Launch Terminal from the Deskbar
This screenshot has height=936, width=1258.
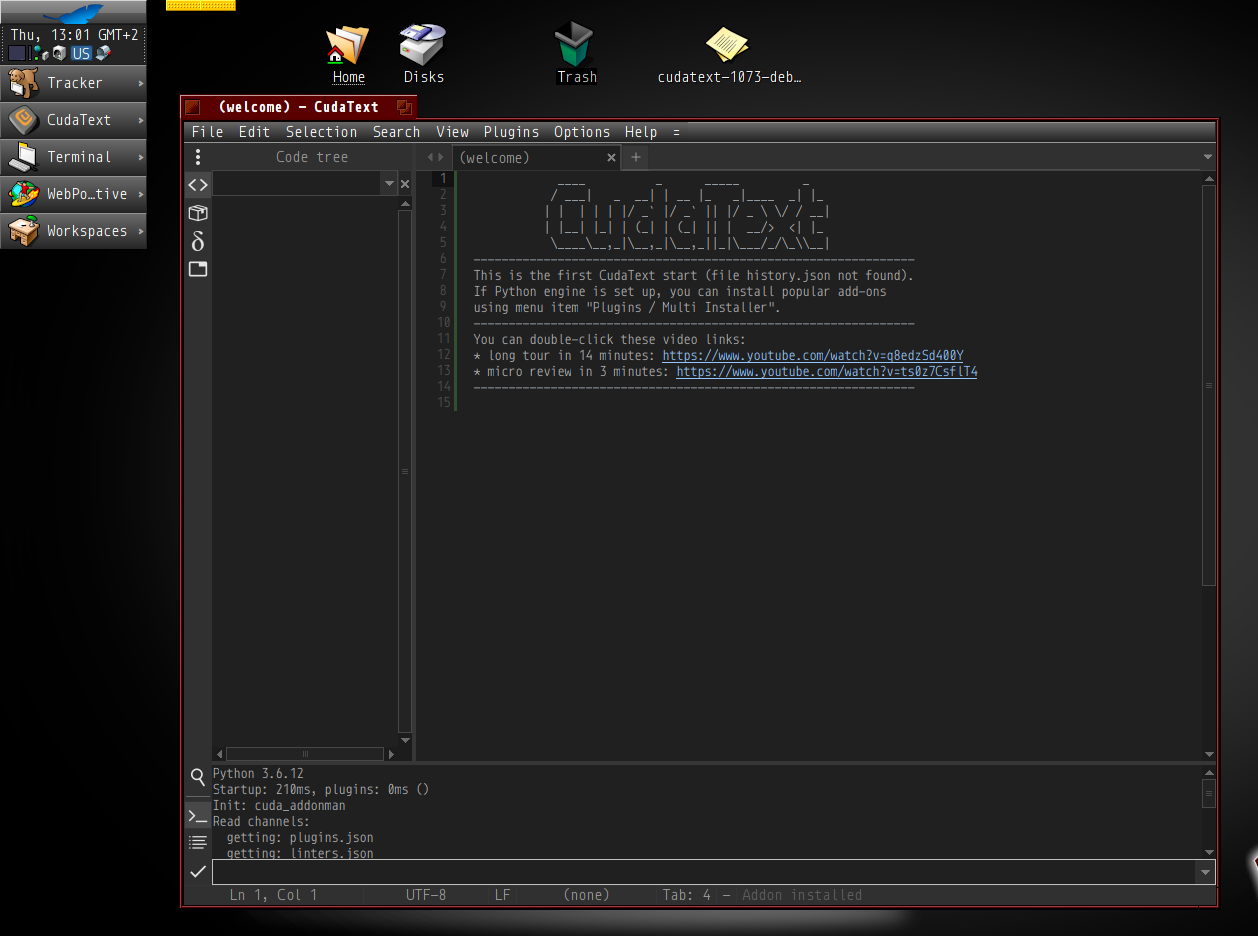tap(75, 157)
